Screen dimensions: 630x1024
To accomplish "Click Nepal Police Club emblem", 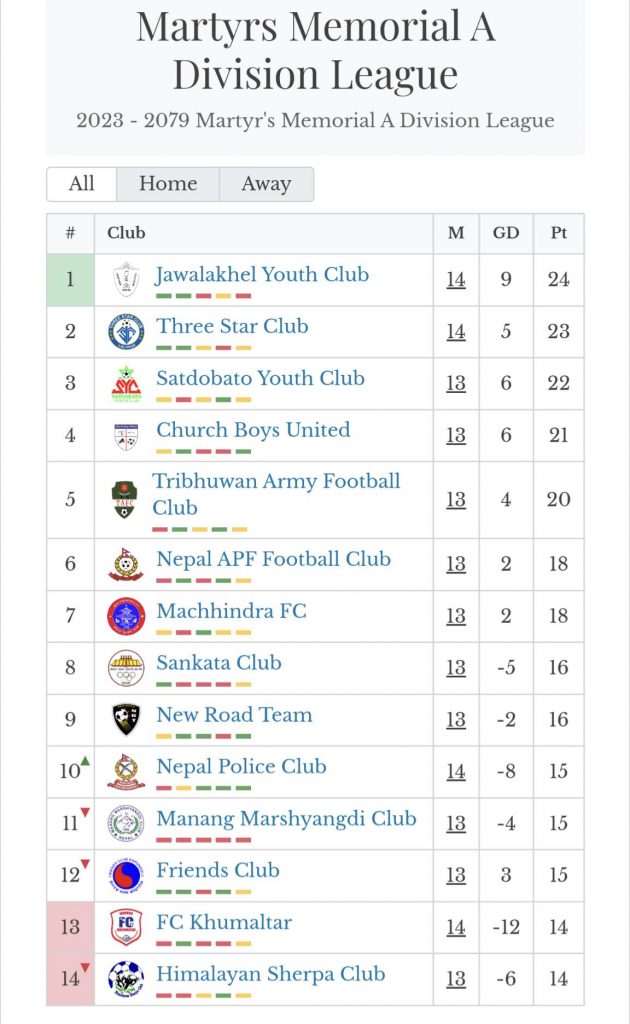I will point(126,771).
